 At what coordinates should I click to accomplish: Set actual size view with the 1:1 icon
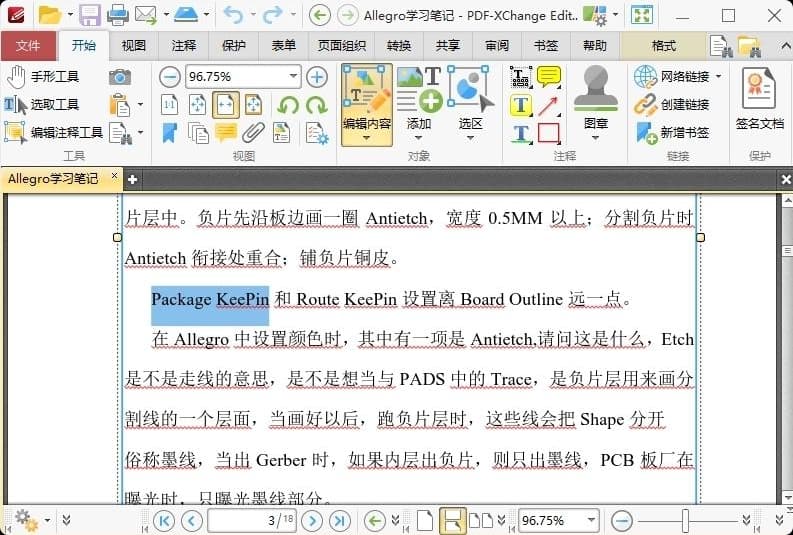point(169,105)
